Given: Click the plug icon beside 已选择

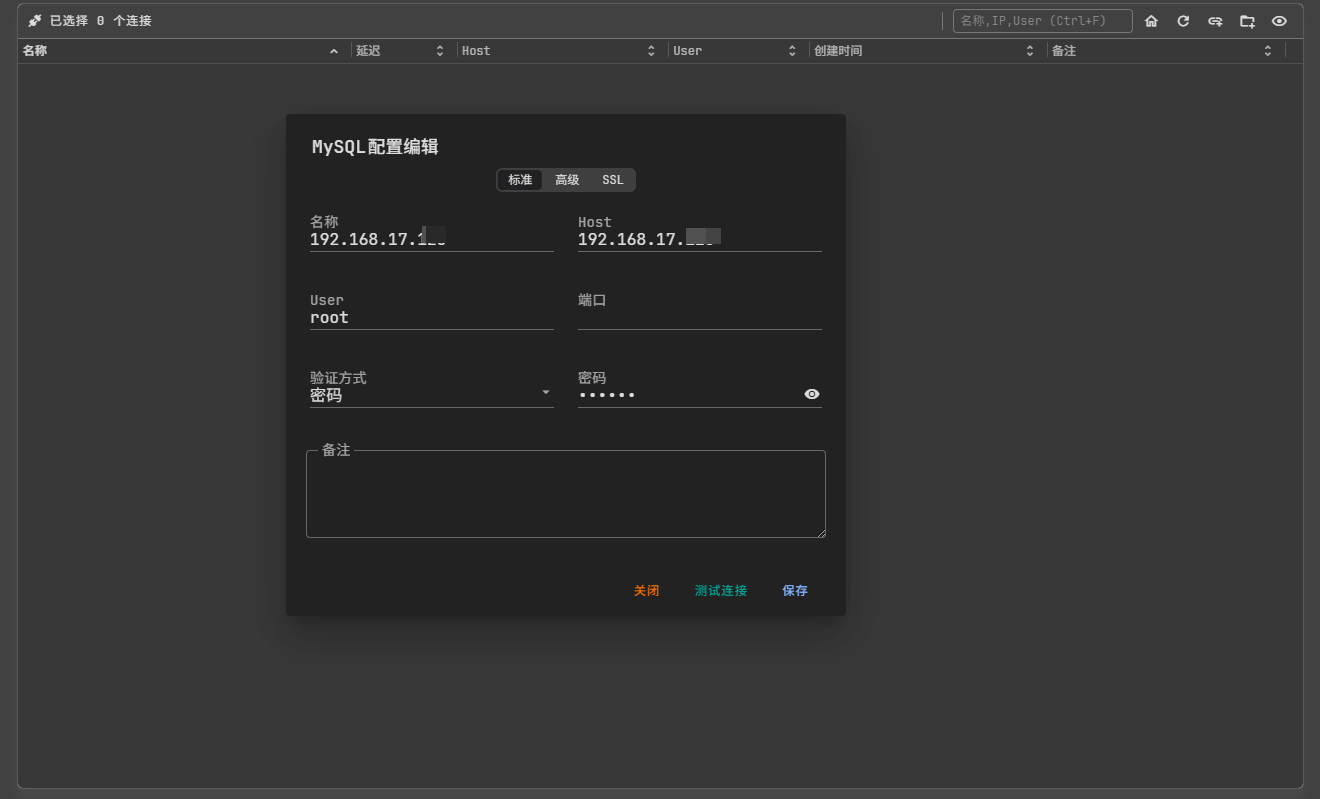Looking at the screenshot, I should click(35, 21).
